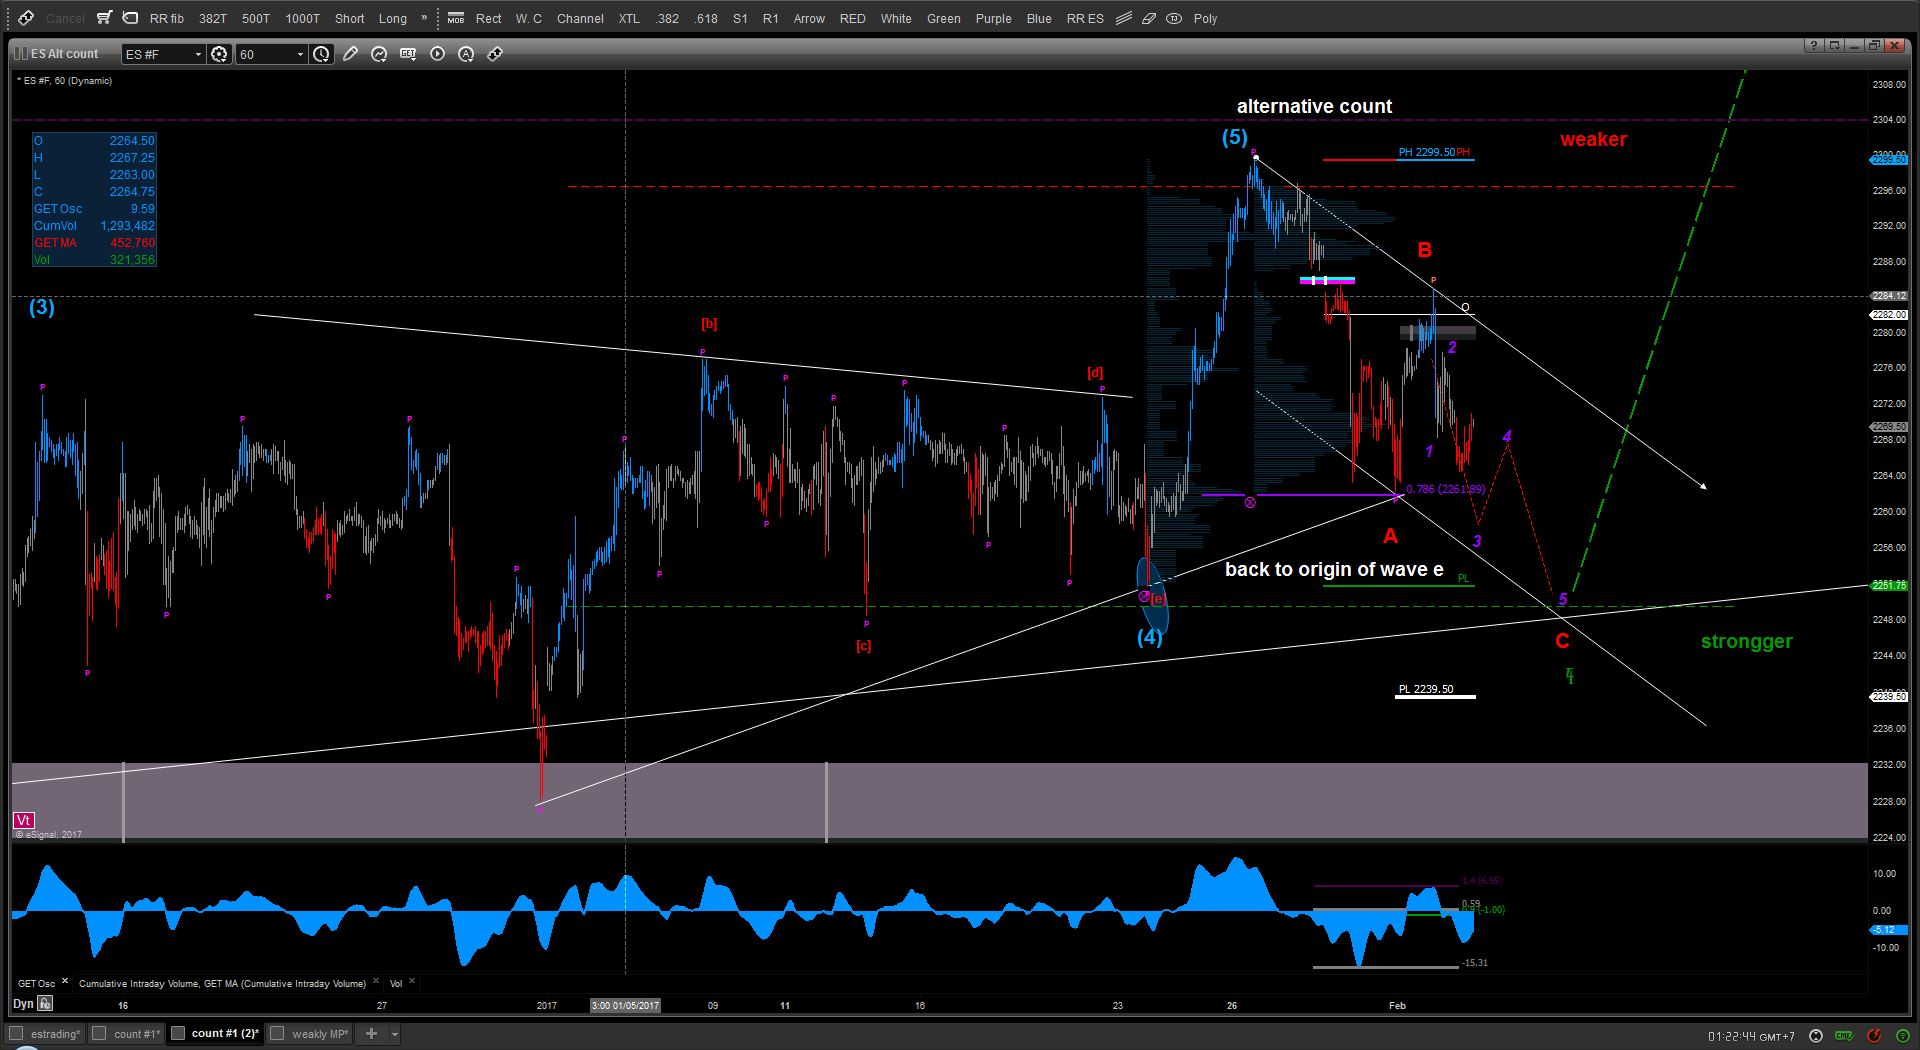
Task: Toggle checkbox on weakly MP page tab
Action: click(278, 1034)
